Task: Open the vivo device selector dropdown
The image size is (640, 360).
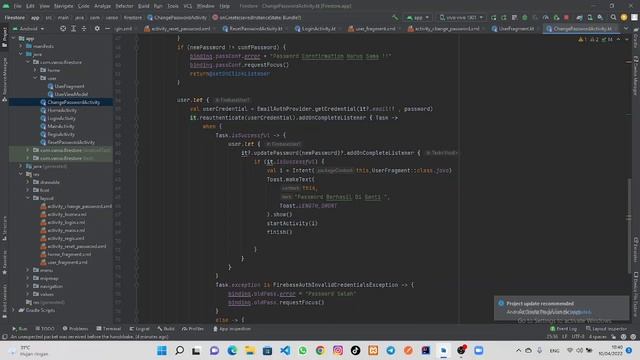Action: pyautogui.click(x=461, y=18)
